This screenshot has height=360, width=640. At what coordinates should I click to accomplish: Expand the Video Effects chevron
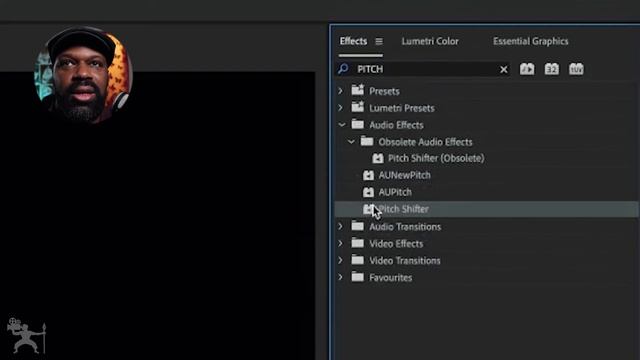[340, 243]
